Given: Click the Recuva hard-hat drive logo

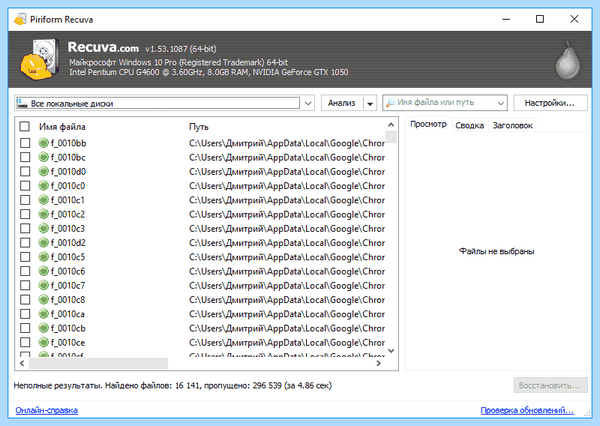Looking at the screenshot, I should coord(40,59).
